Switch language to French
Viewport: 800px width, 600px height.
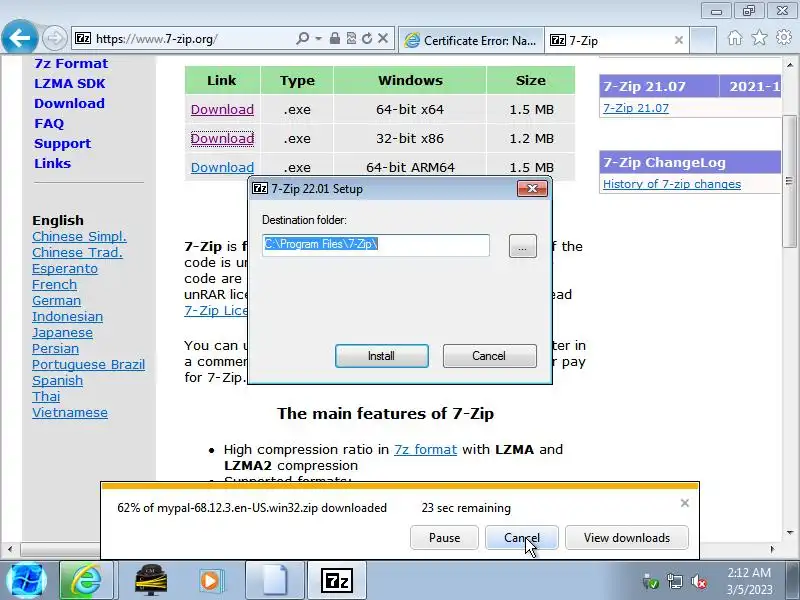(x=54, y=284)
